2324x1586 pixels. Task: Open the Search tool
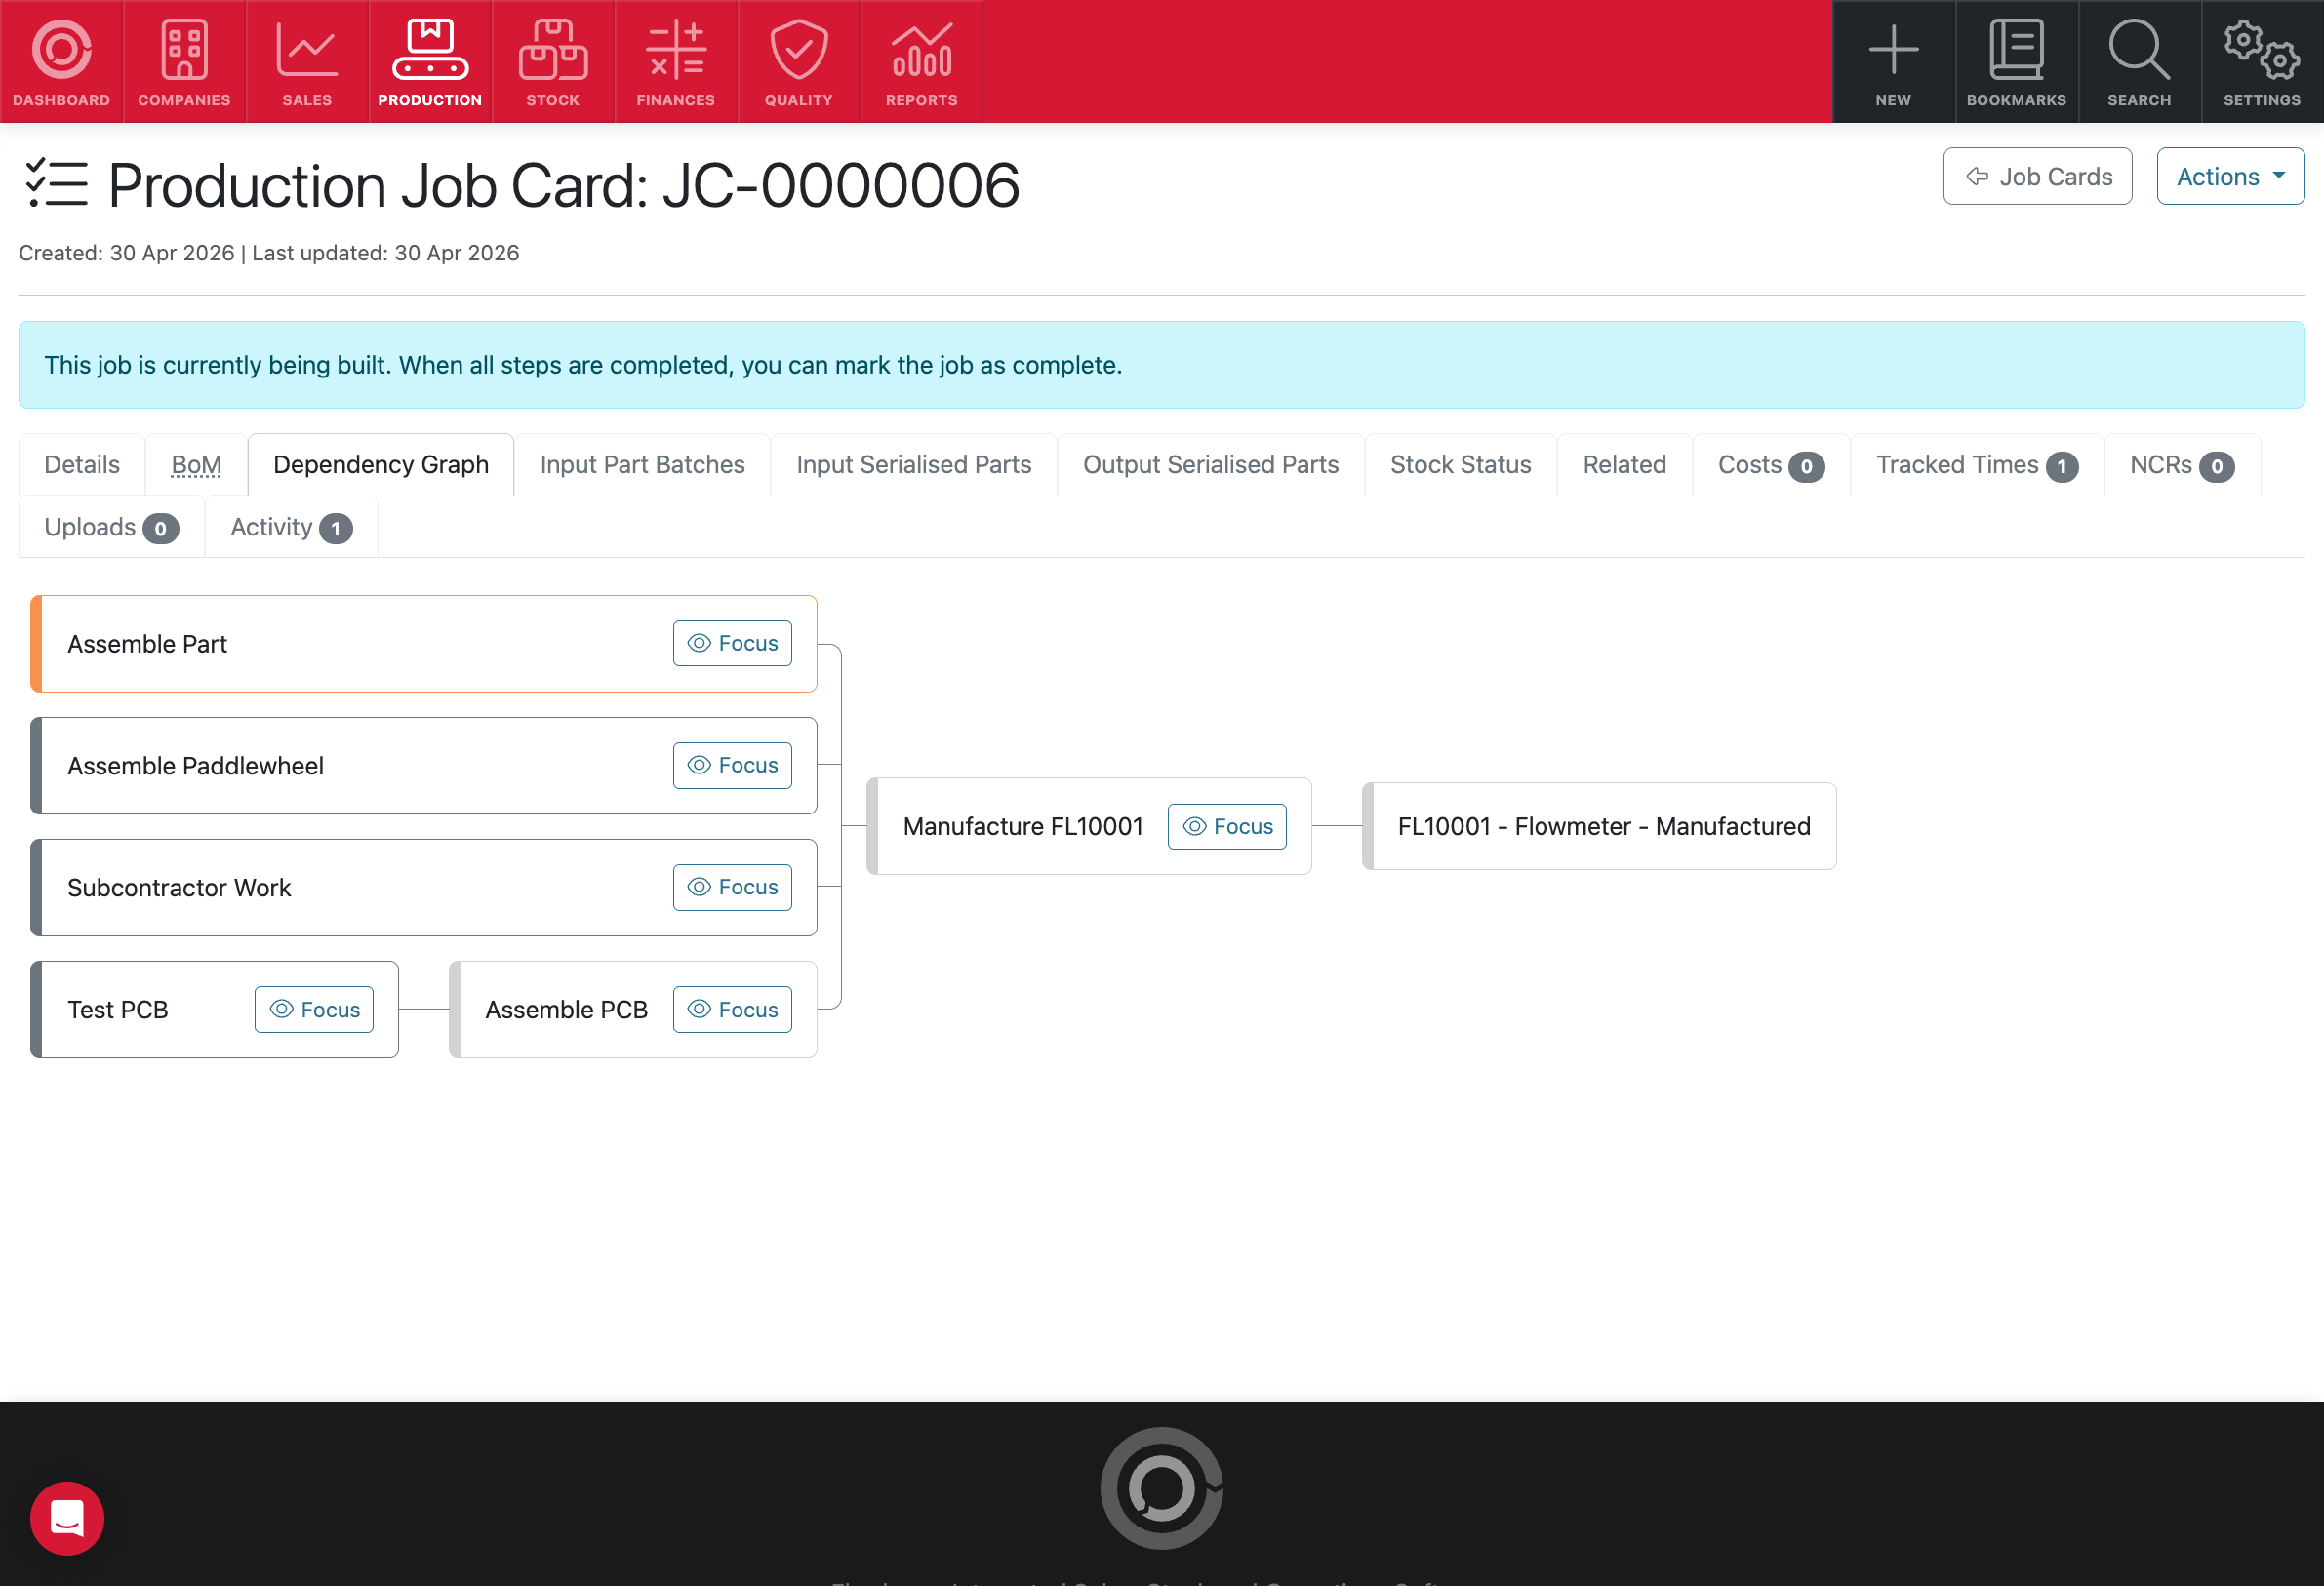(2139, 62)
